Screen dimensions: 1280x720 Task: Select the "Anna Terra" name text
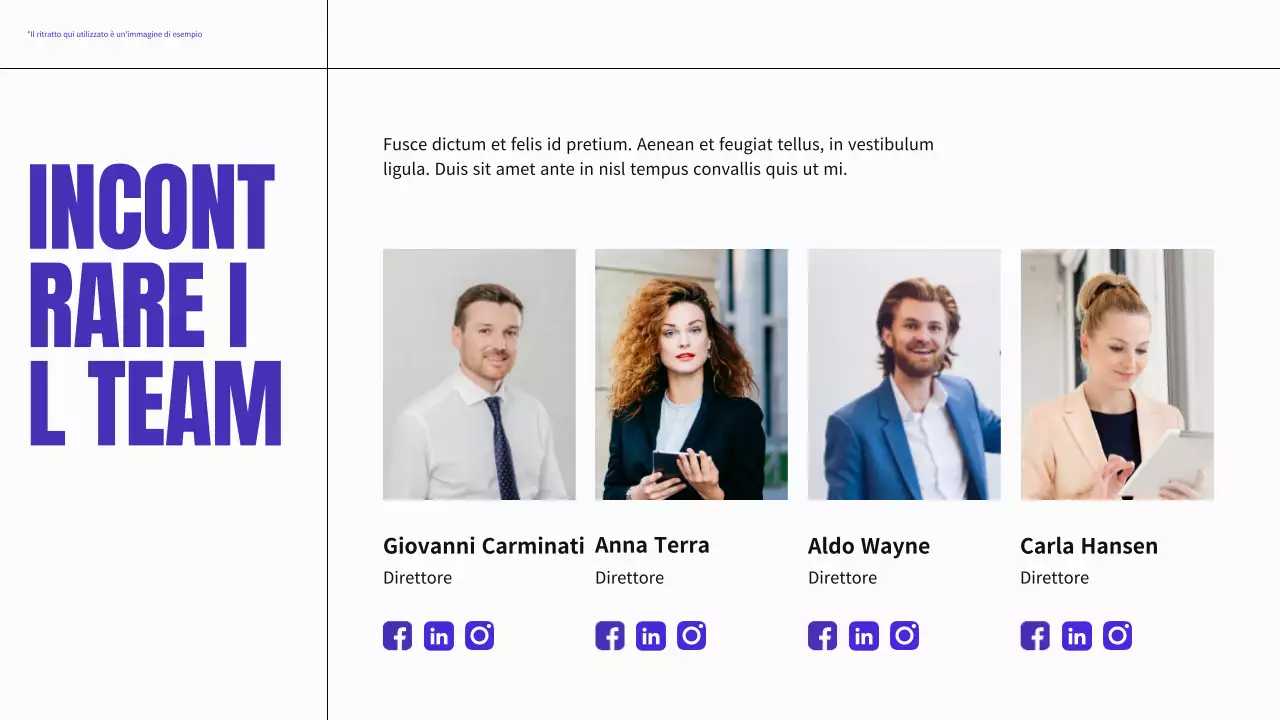coord(652,545)
